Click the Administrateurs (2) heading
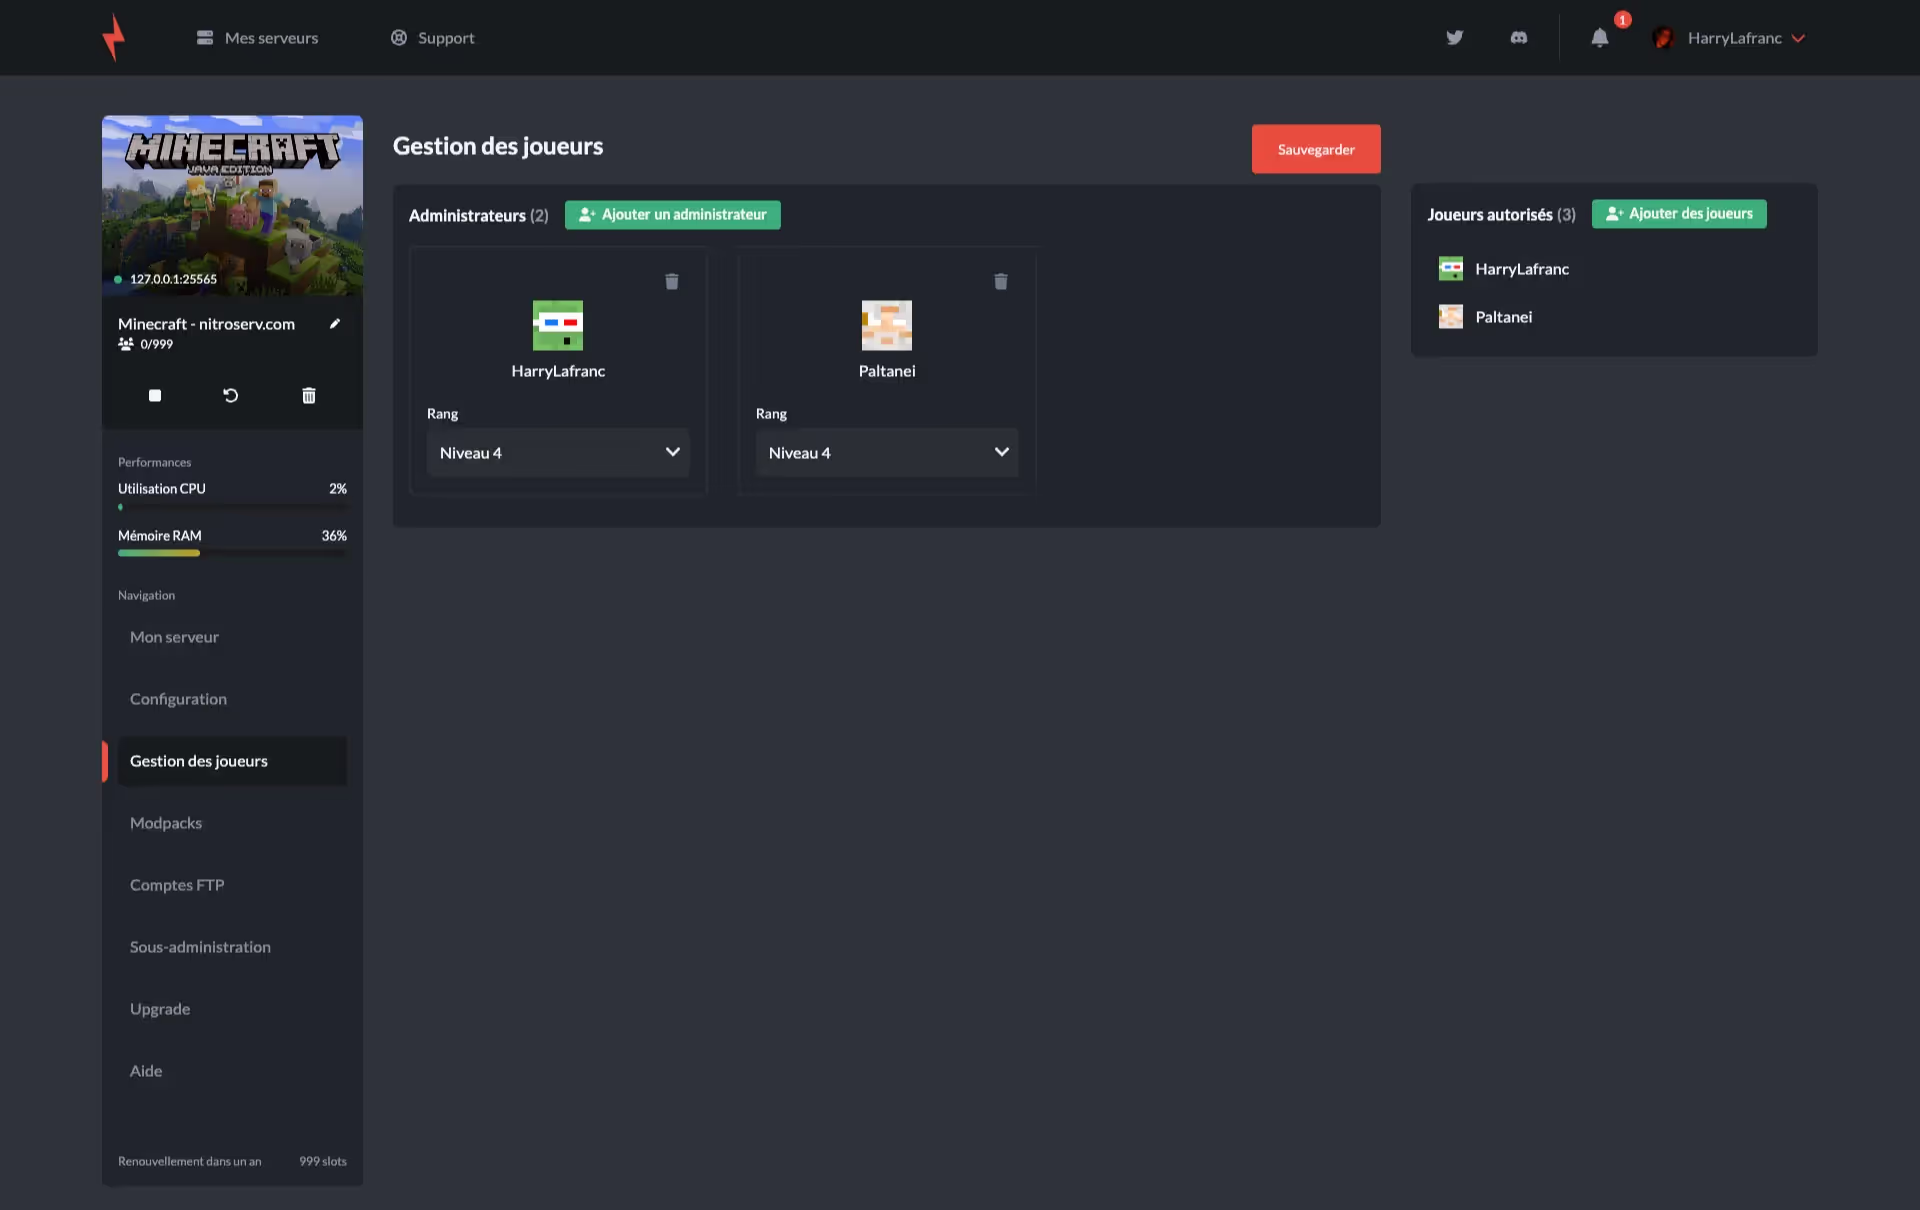 coord(479,215)
